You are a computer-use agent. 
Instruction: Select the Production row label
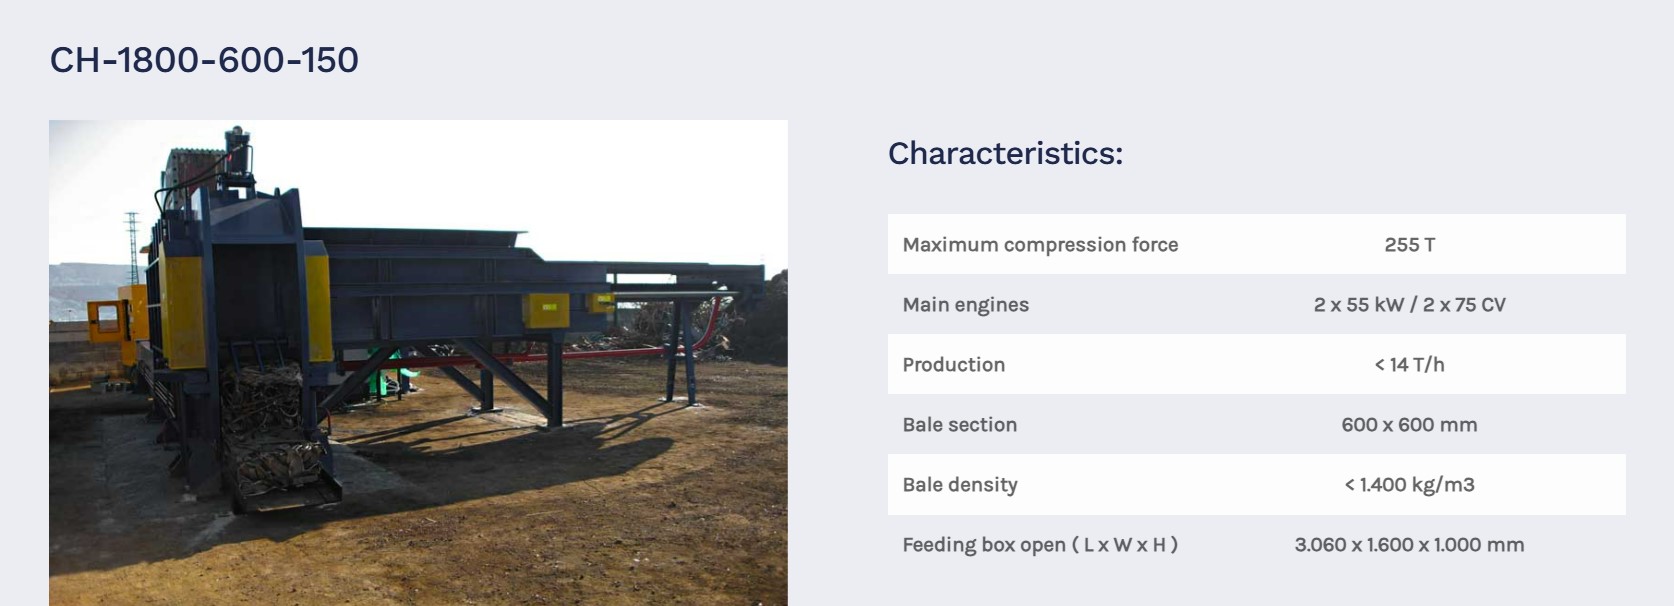coord(953,365)
